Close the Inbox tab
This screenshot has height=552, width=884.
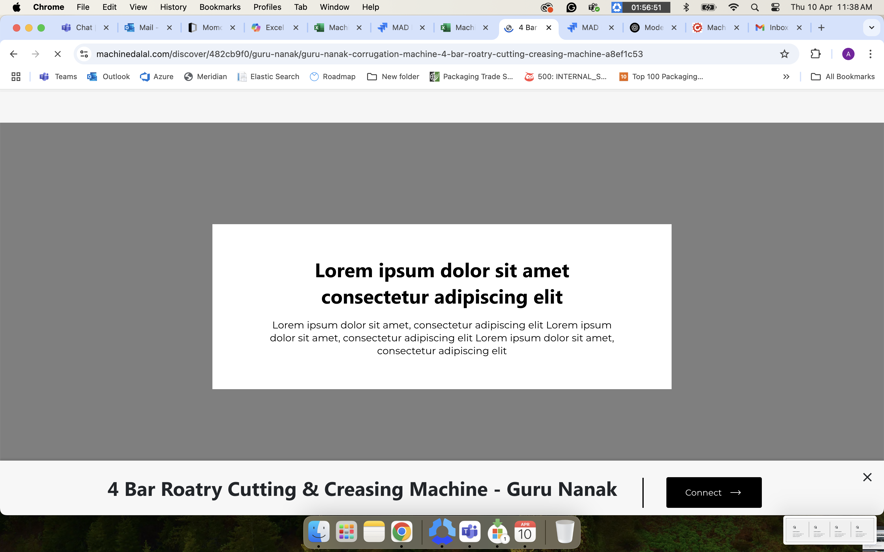click(799, 28)
